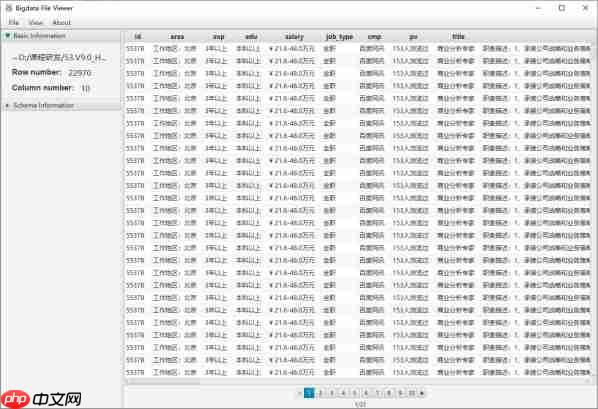Open the About menu
The height and width of the screenshot is (409, 598).
pyautogui.click(x=61, y=23)
